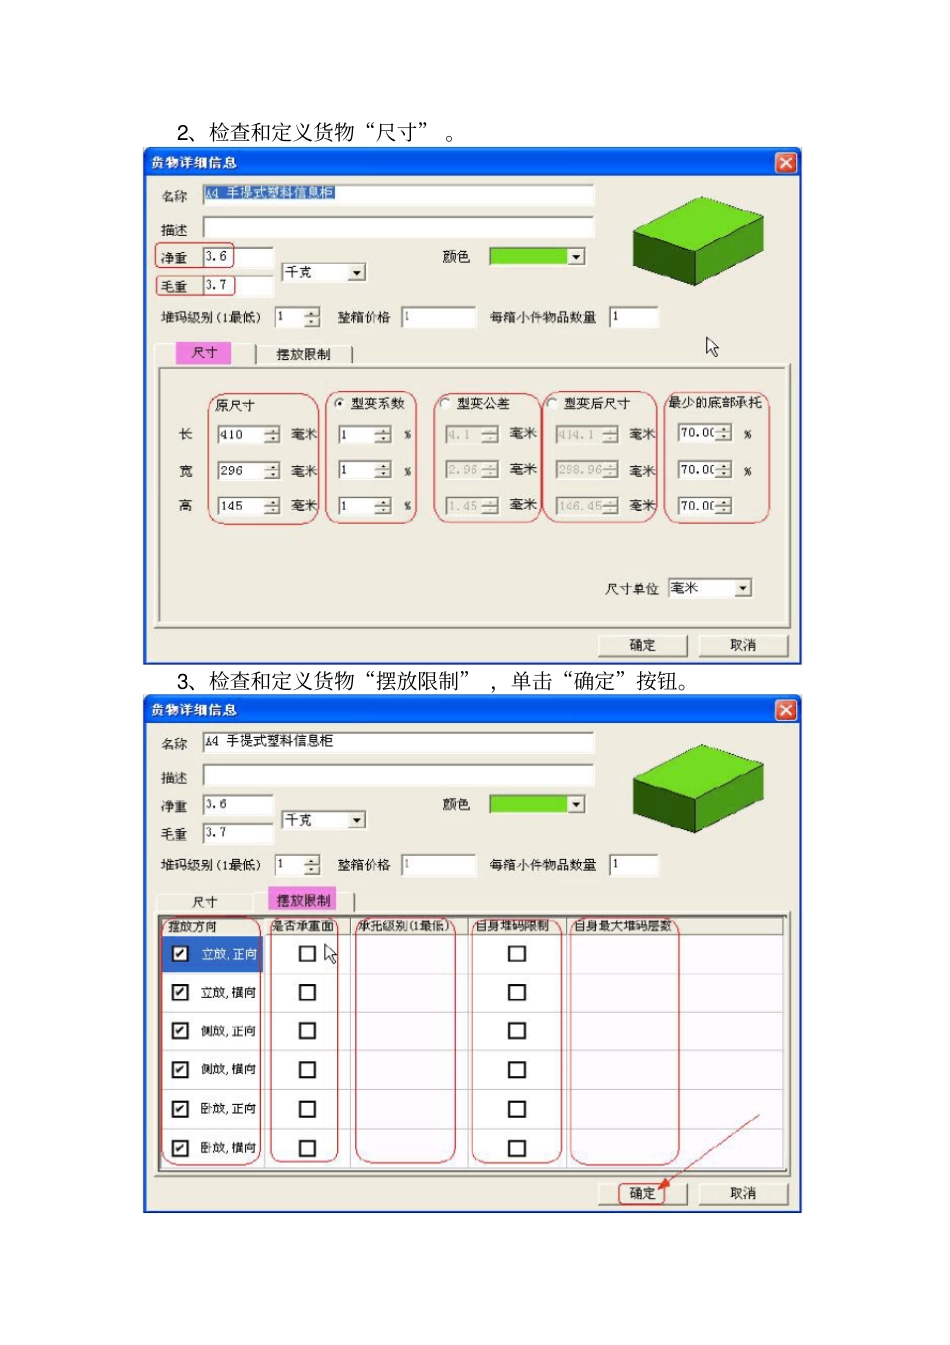Viewport: 950px width, 1345px height.
Task: Check 是否承重面 for 立放,正向 row
Action: (x=307, y=954)
